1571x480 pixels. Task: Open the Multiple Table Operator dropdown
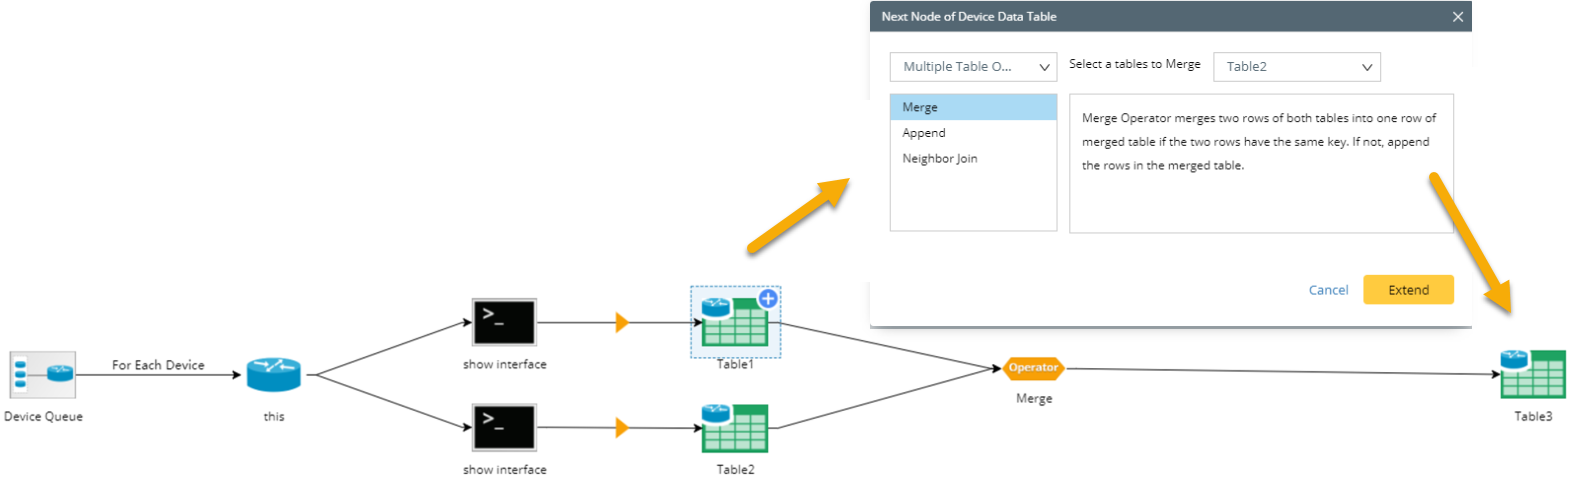pos(973,67)
